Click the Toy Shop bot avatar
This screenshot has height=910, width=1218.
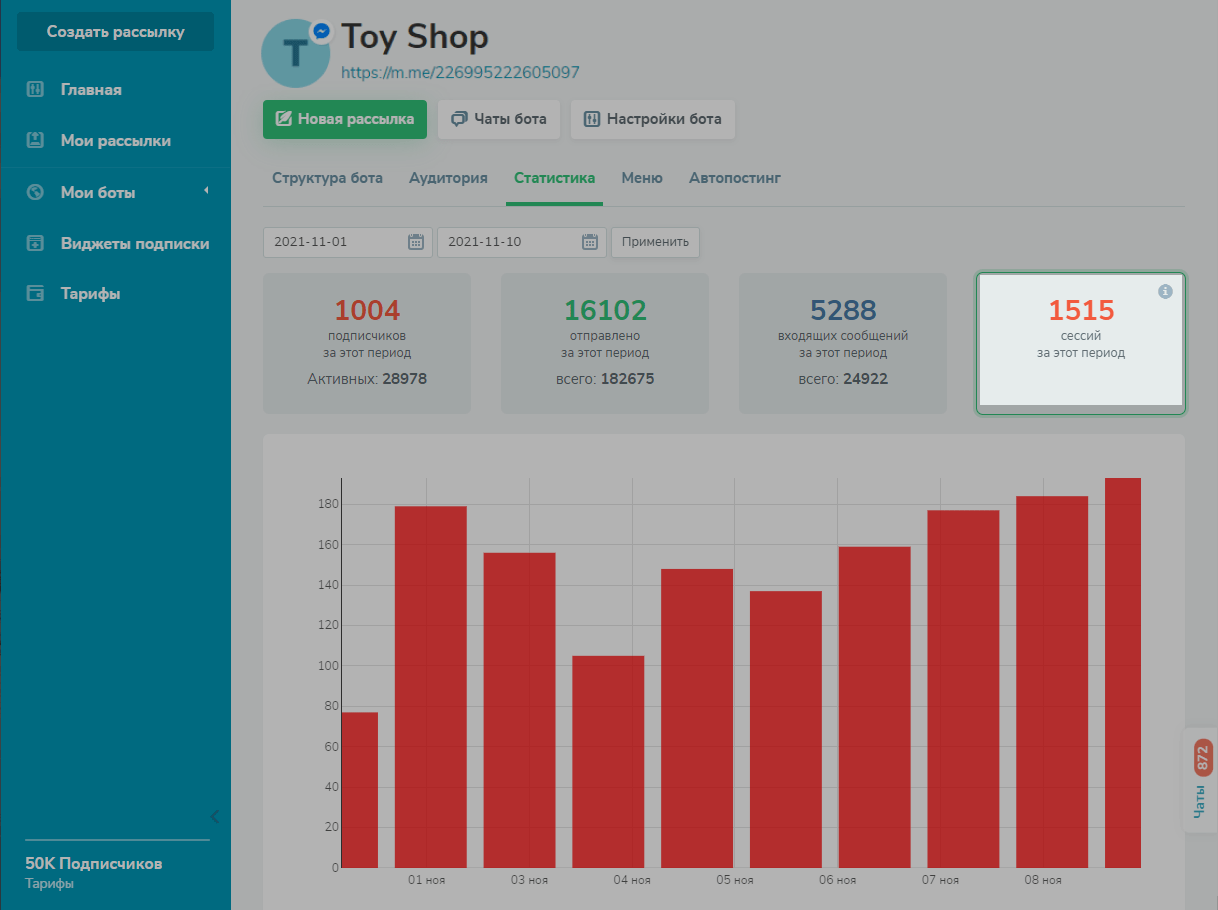pyautogui.click(x=295, y=53)
